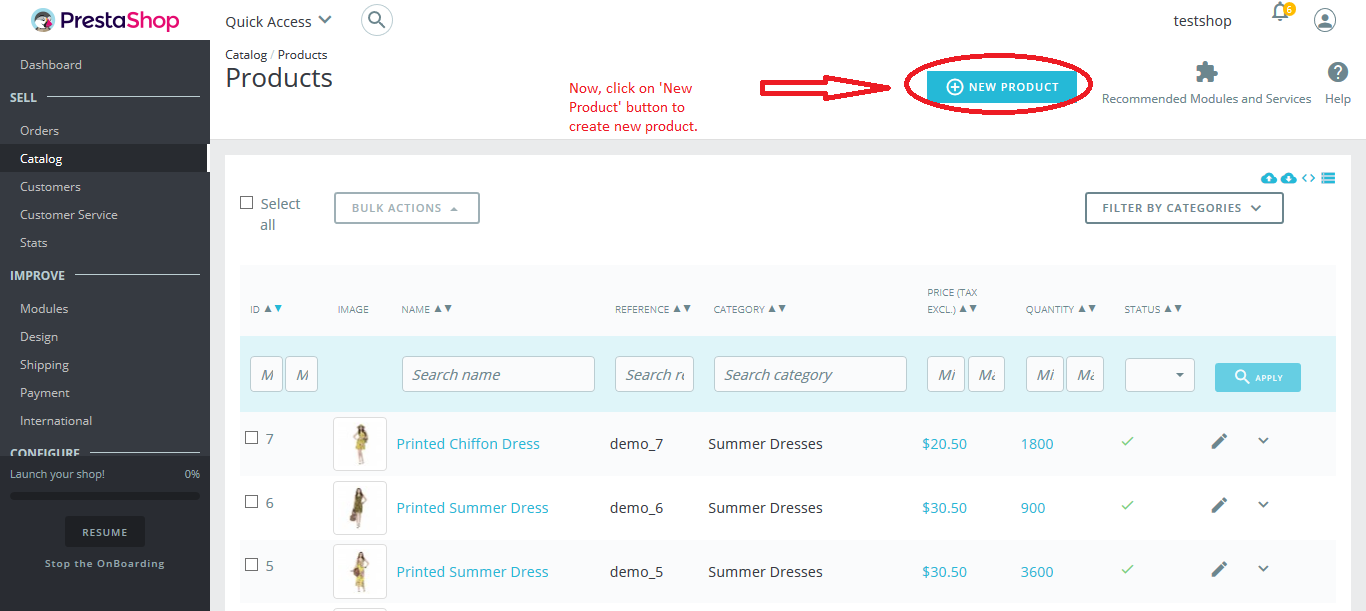Click the Resume onboarding button
This screenshot has height=611, width=1366.
(105, 532)
